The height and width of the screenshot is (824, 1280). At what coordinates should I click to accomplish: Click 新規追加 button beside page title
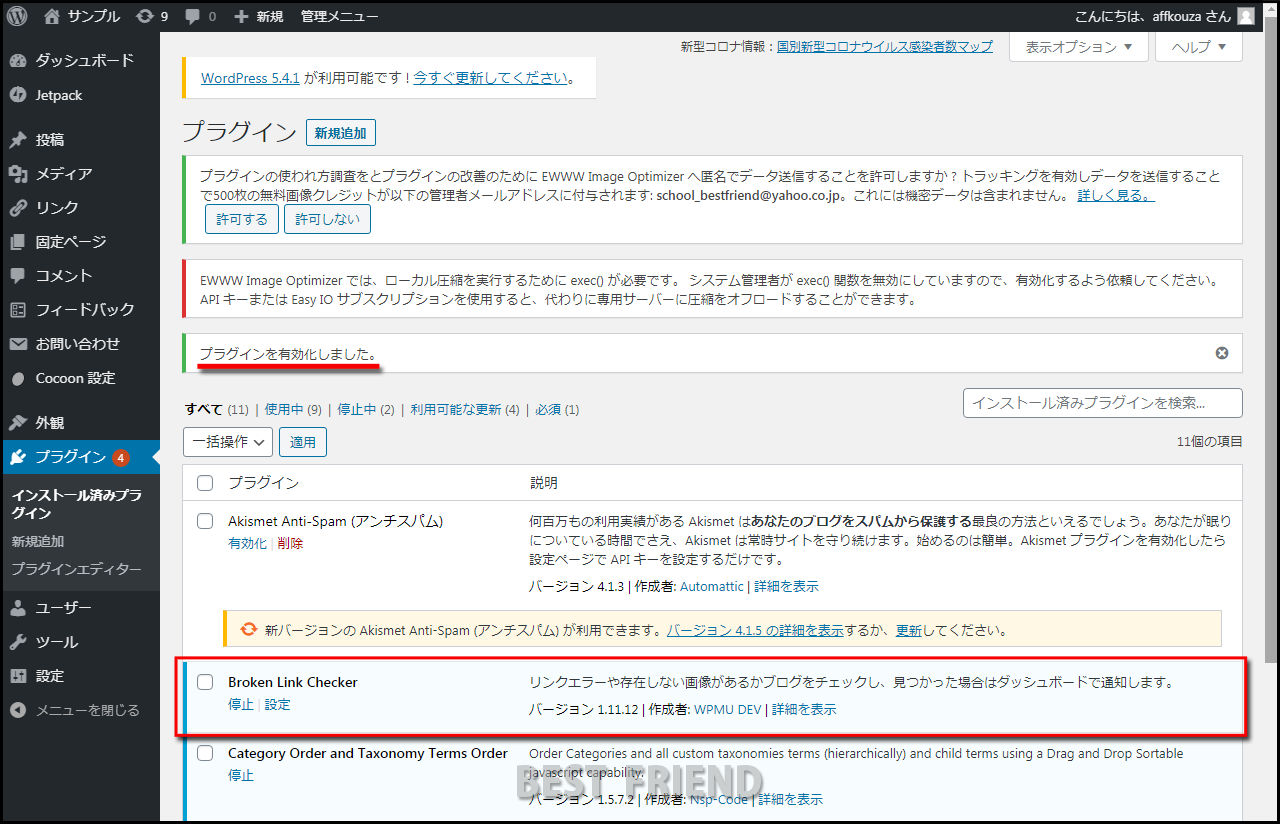tap(341, 133)
